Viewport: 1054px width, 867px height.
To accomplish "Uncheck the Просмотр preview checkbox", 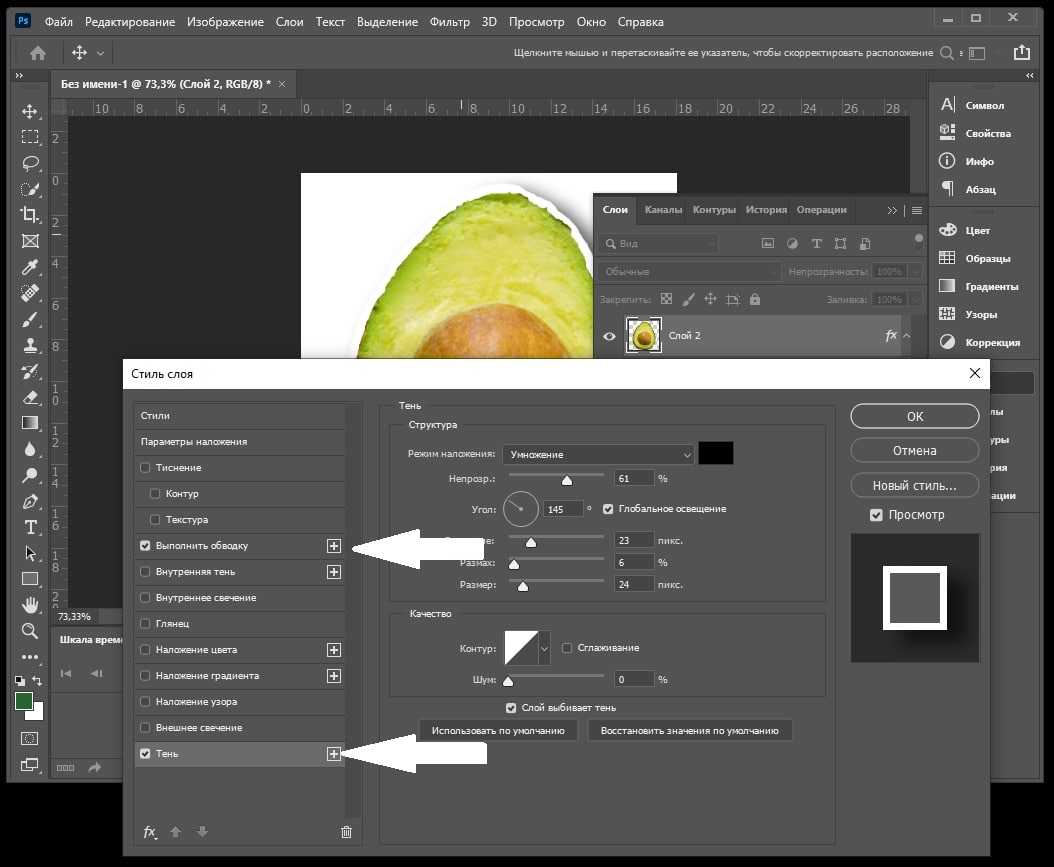I will coord(877,515).
